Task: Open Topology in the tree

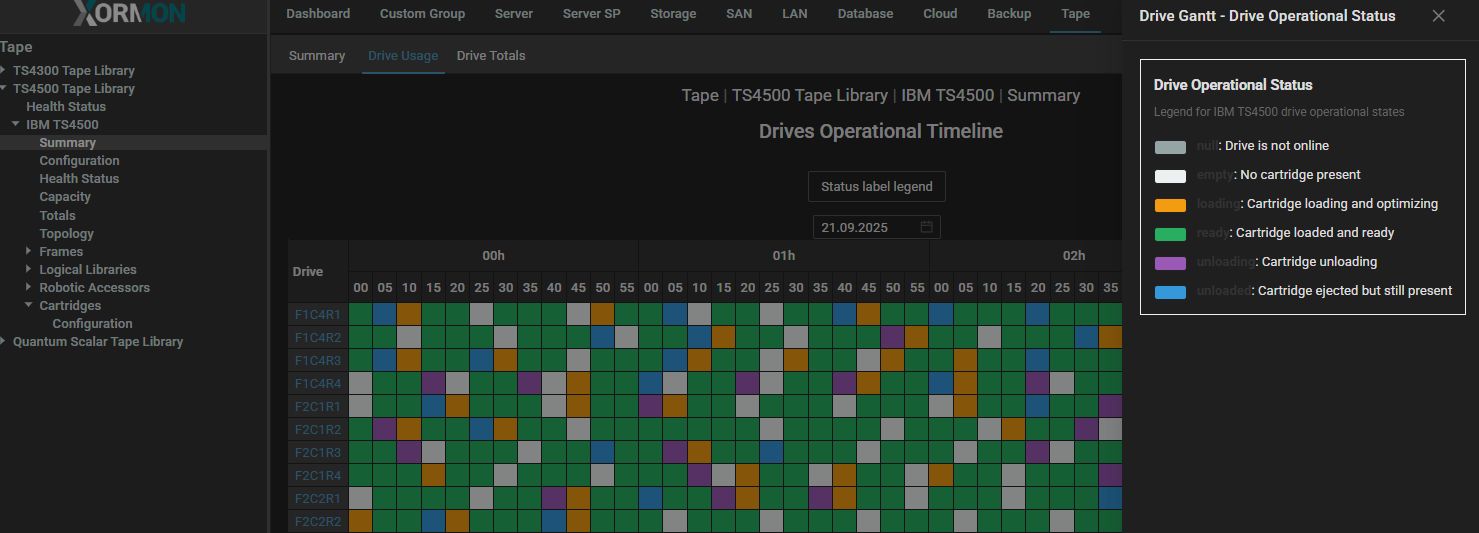Action: [66, 233]
